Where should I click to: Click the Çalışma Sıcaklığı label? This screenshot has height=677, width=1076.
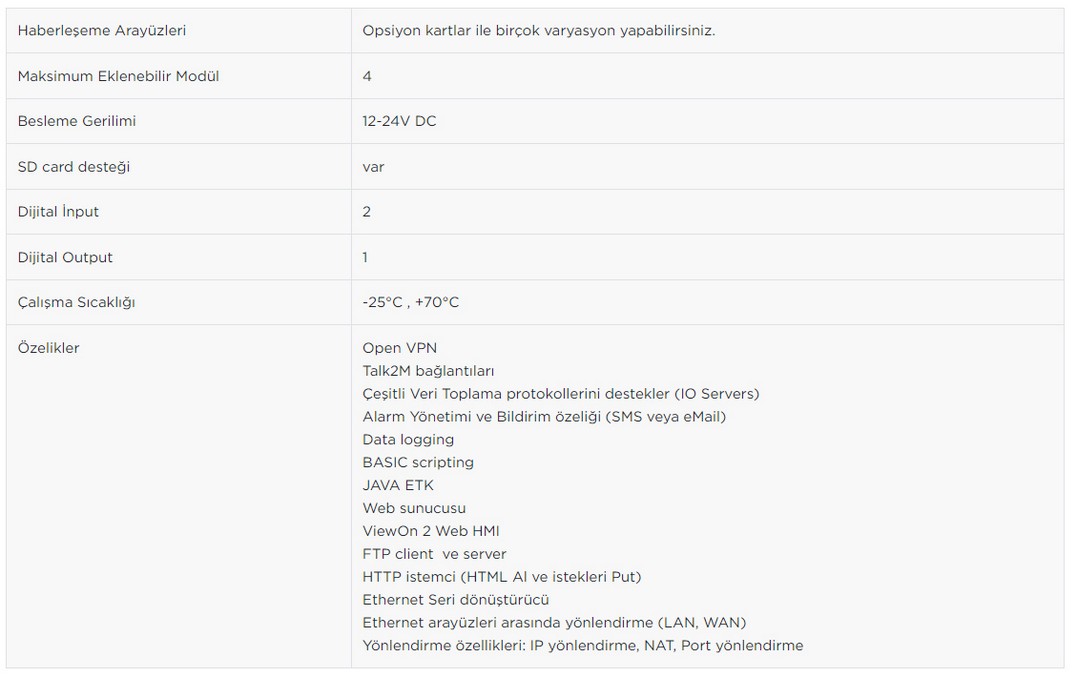76,302
